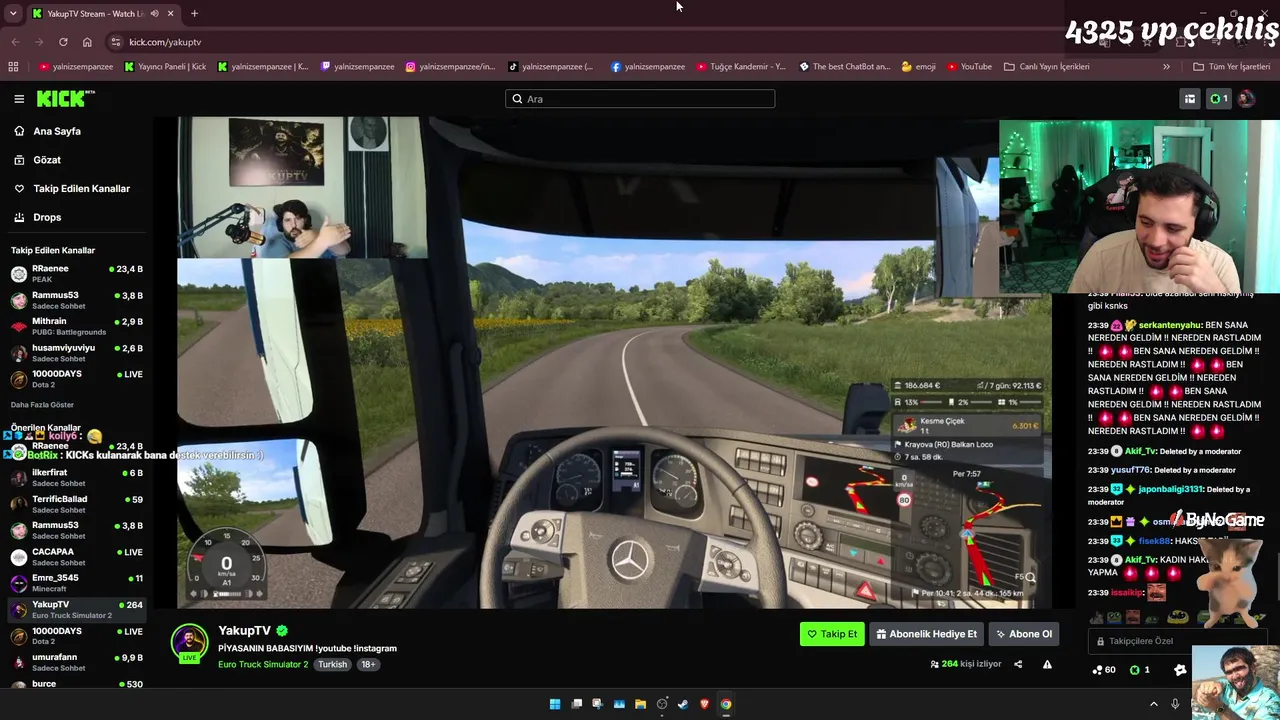Image resolution: width=1280 pixels, height=720 pixels.
Task: Open the chat settings gear icon
Action: [1180, 670]
